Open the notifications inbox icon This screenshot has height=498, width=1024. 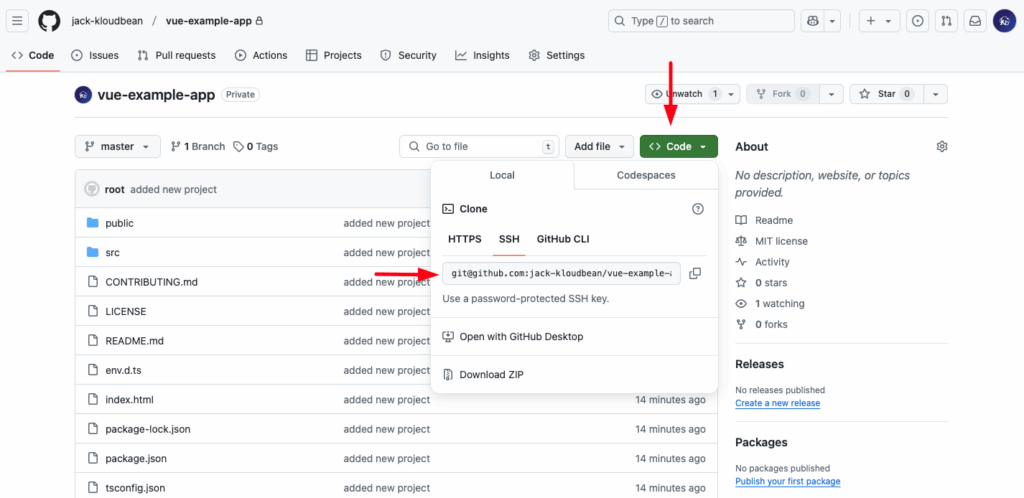point(975,21)
